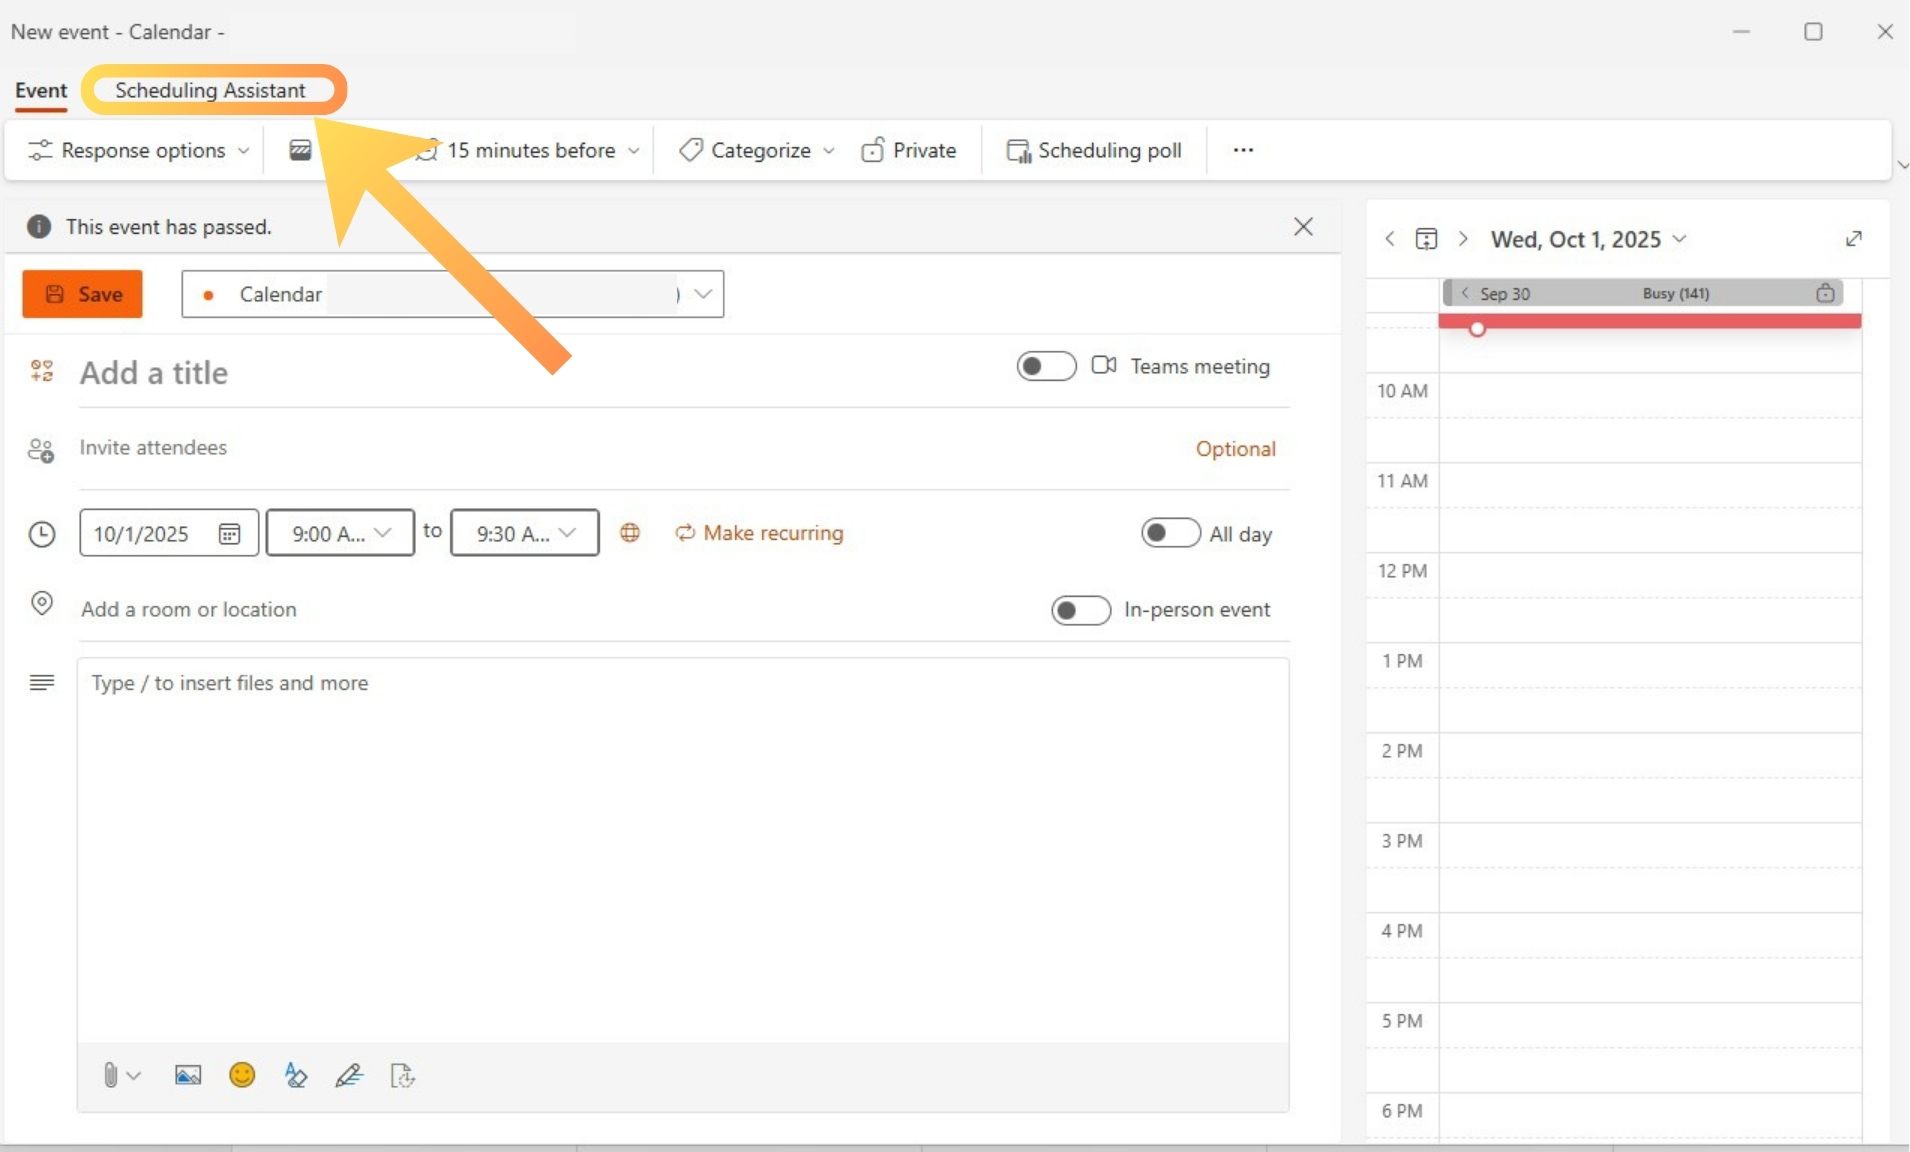Go to previous day in calendar pane
This screenshot has height=1152, width=1910.
click(1390, 239)
